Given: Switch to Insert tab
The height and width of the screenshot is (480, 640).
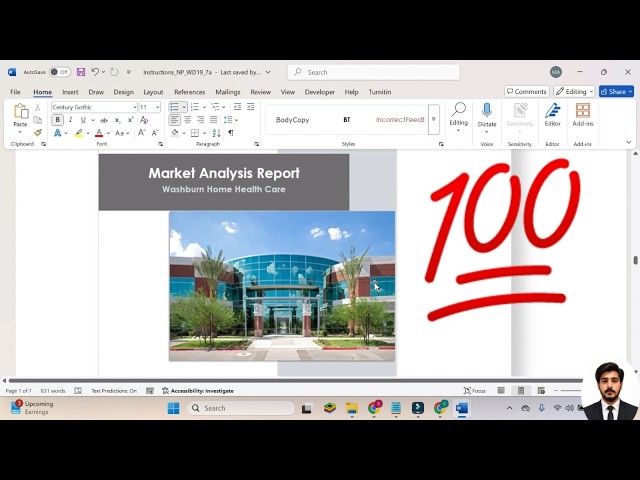Looking at the screenshot, I should (x=70, y=92).
